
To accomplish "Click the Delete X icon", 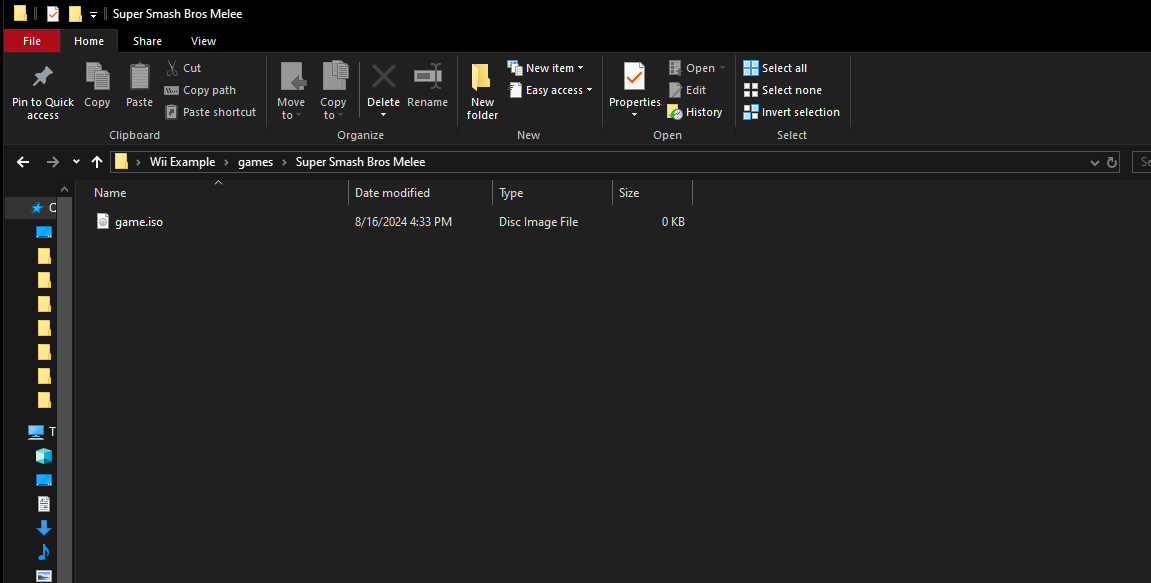I will [383, 76].
